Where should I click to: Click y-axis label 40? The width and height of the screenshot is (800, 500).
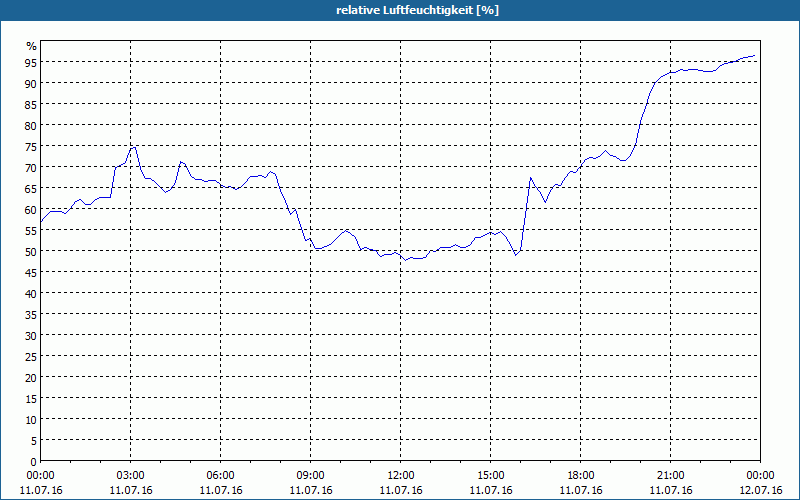[31, 294]
